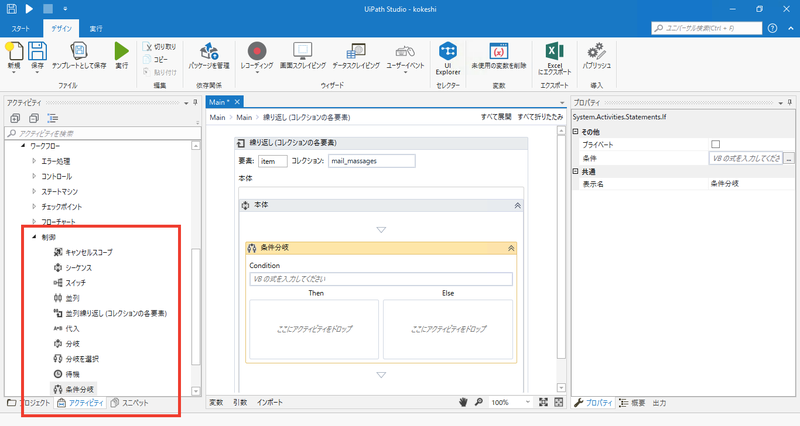Select 分岐を選択 activity

point(77,359)
